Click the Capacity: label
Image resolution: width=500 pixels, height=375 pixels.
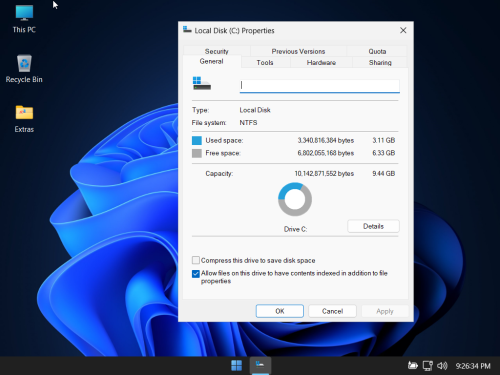point(219,173)
